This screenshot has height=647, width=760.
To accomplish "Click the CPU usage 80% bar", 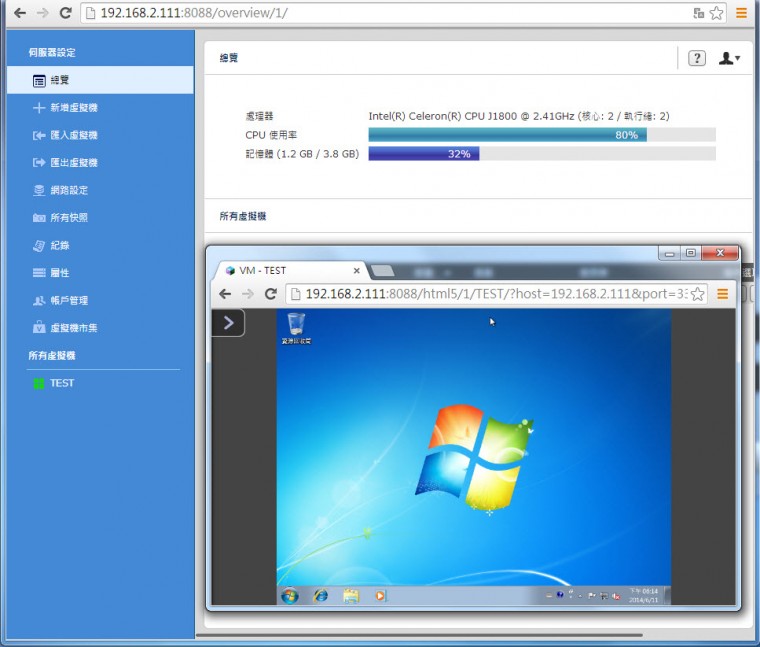I will click(507, 135).
